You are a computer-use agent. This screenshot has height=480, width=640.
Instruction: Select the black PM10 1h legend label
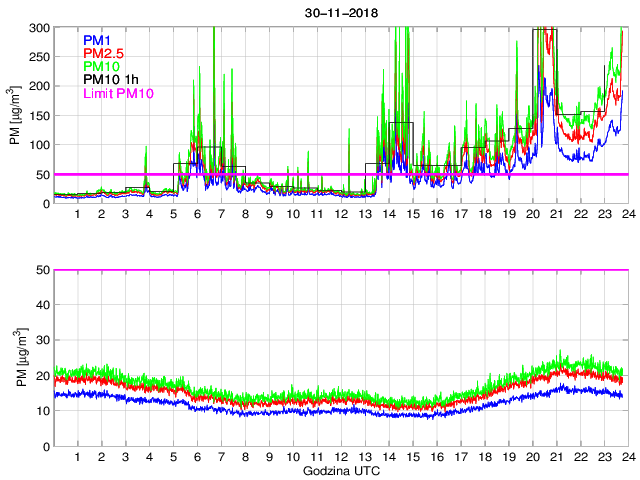pos(110,79)
